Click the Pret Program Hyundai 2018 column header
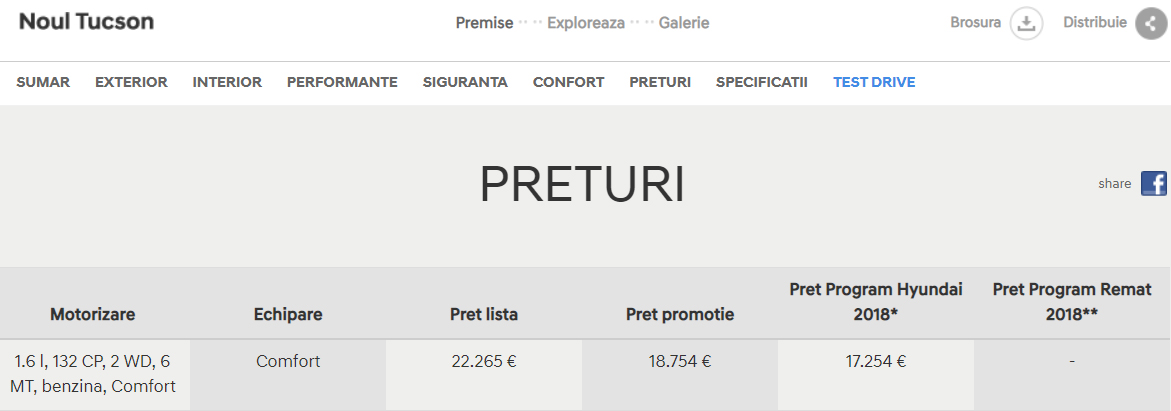 point(876,301)
